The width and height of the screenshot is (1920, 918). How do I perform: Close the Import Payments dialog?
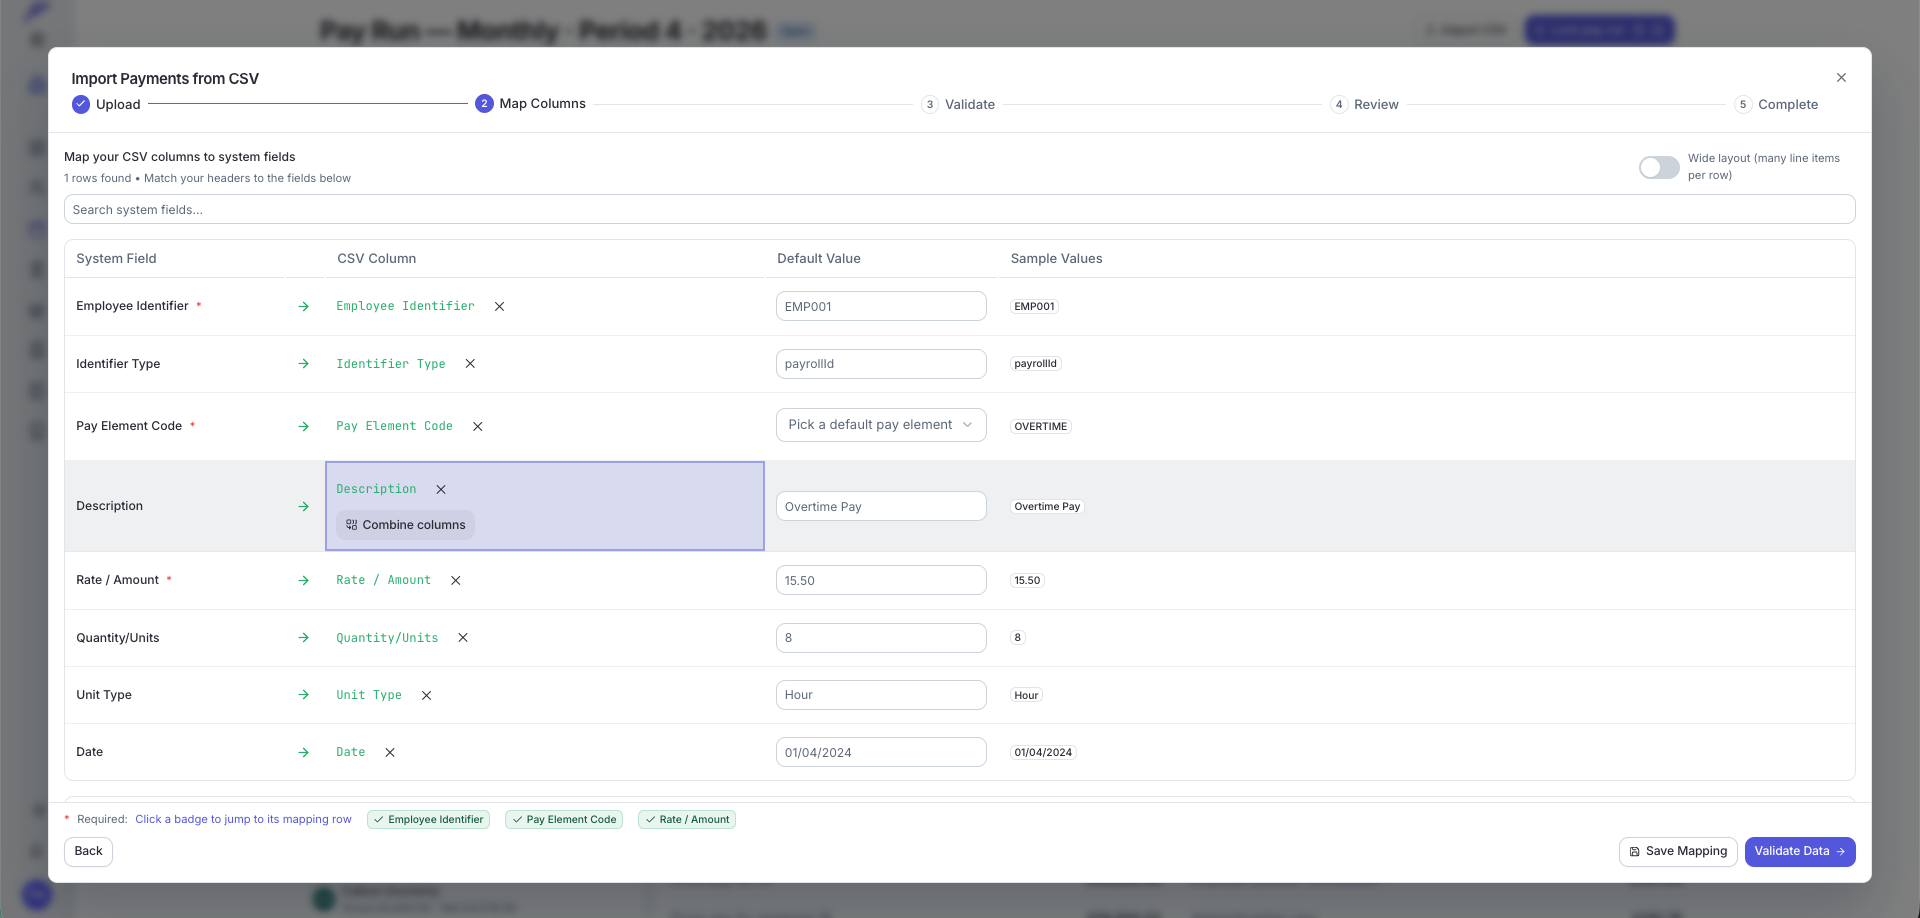click(x=1841, y=78)
